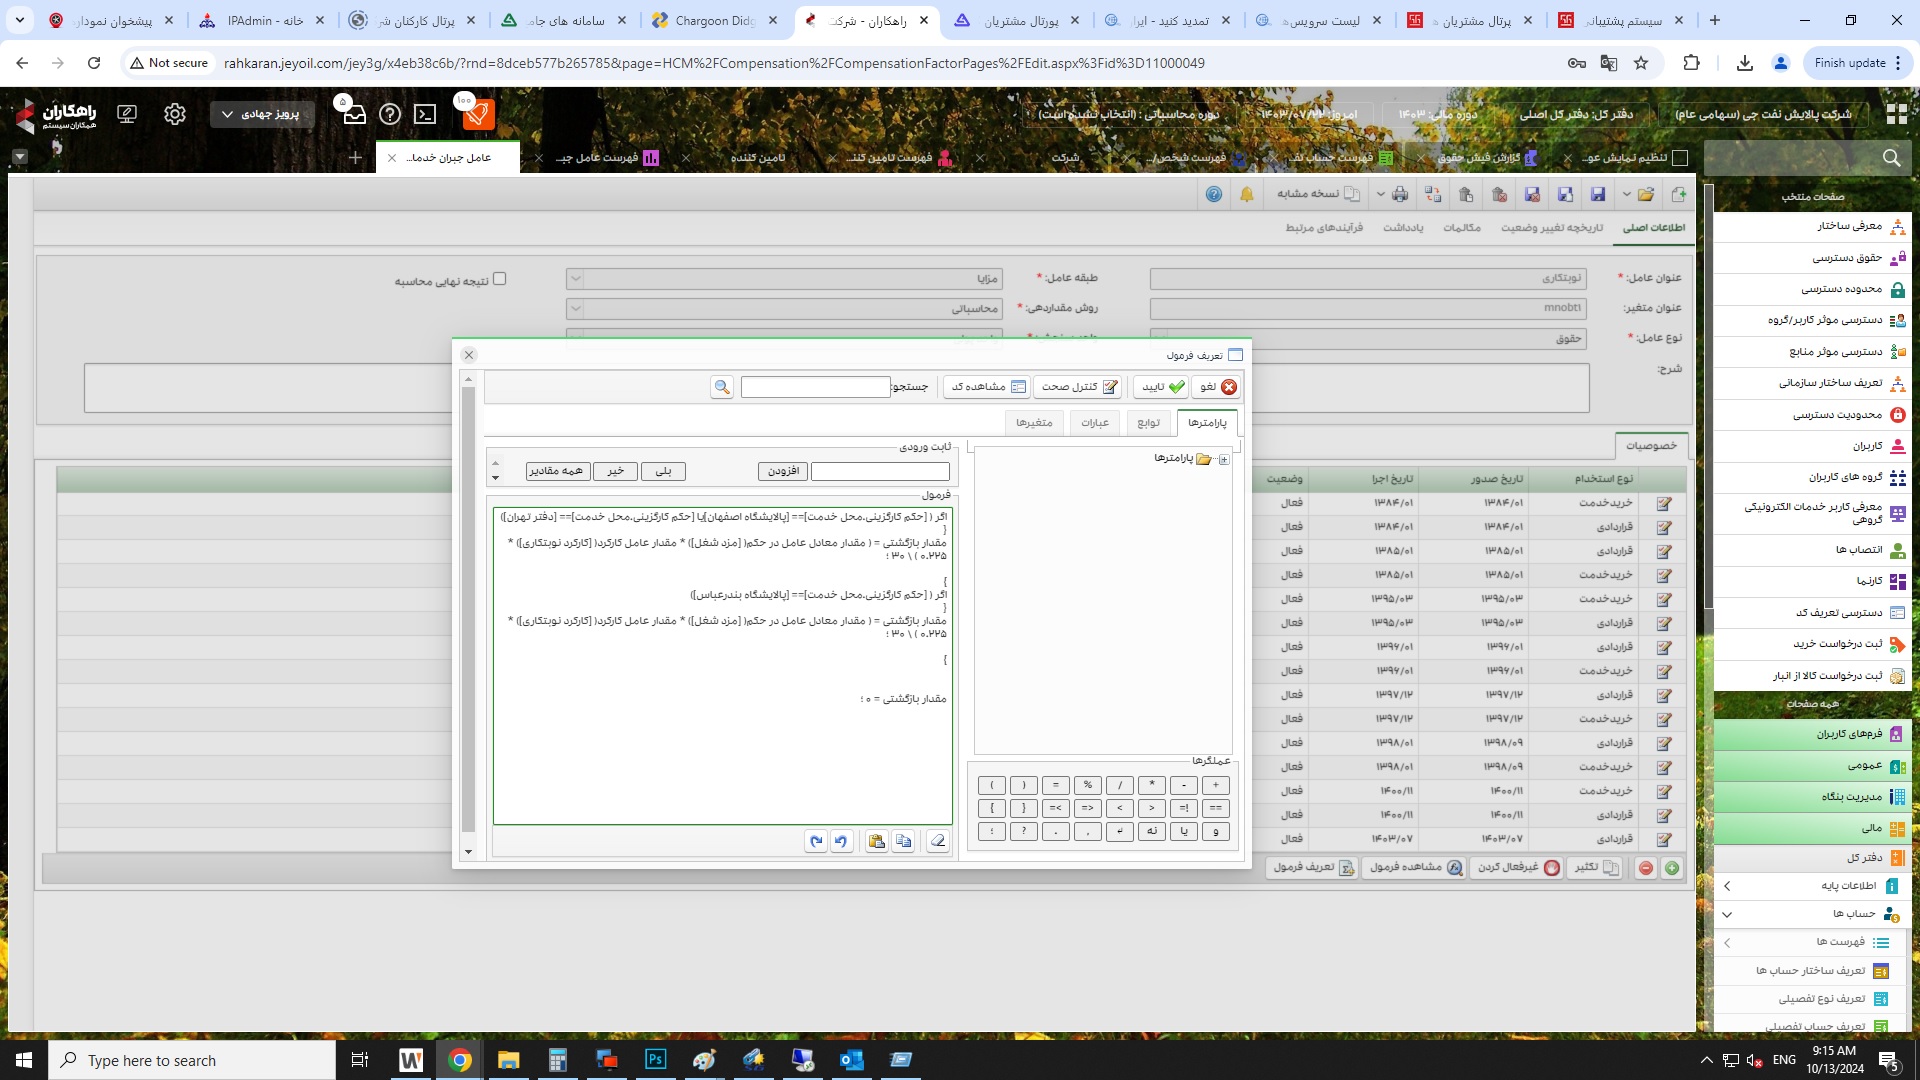Image resolution: width=1920 pixels, height=1080 pixels.
Task: Click the yellow bell notification icon in the toolbar
Action: tap(1246, 194)
